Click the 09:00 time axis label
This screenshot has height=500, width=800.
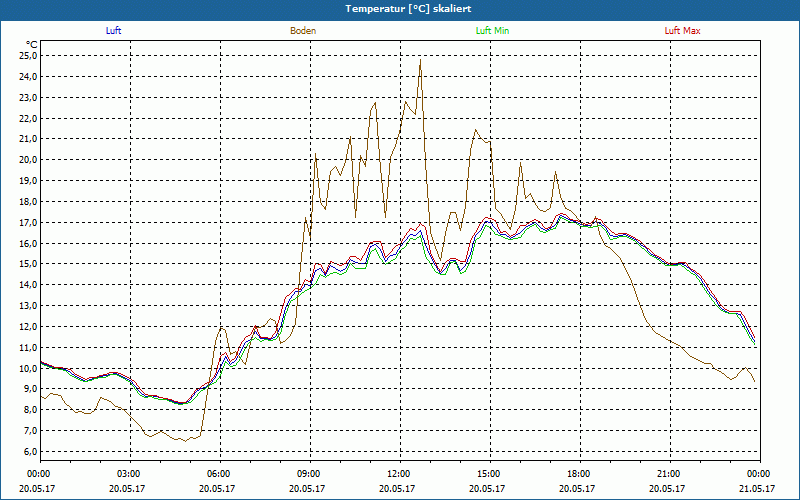pos(310,474)
